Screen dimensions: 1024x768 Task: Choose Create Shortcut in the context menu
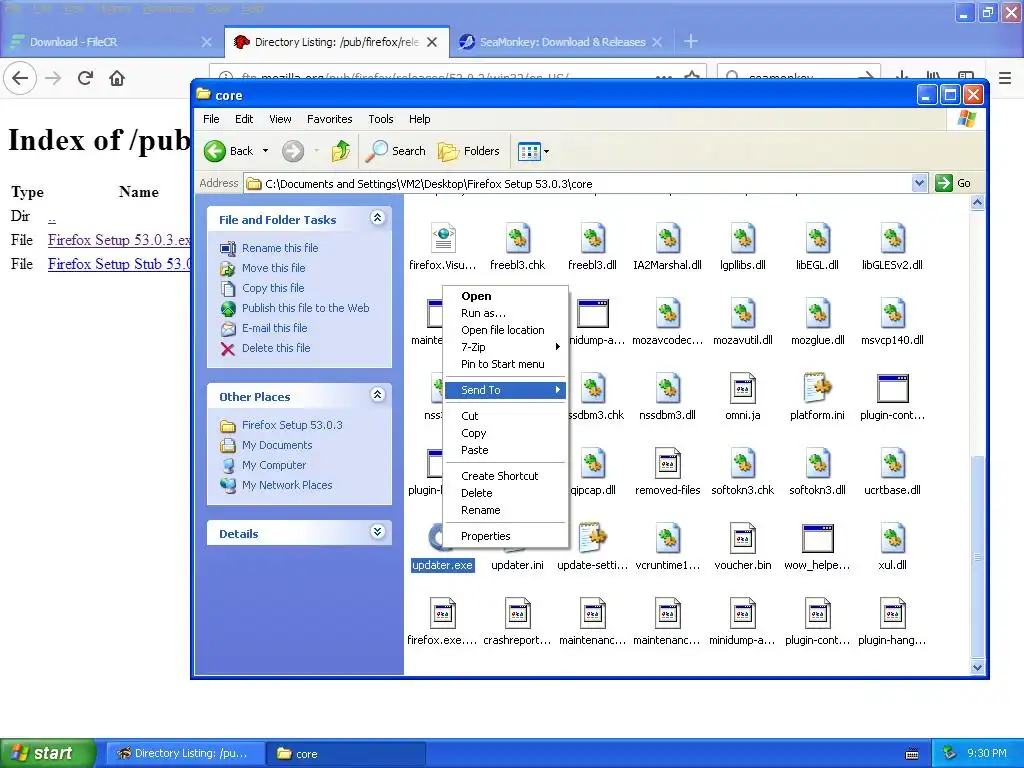click(x=505, y=476)
